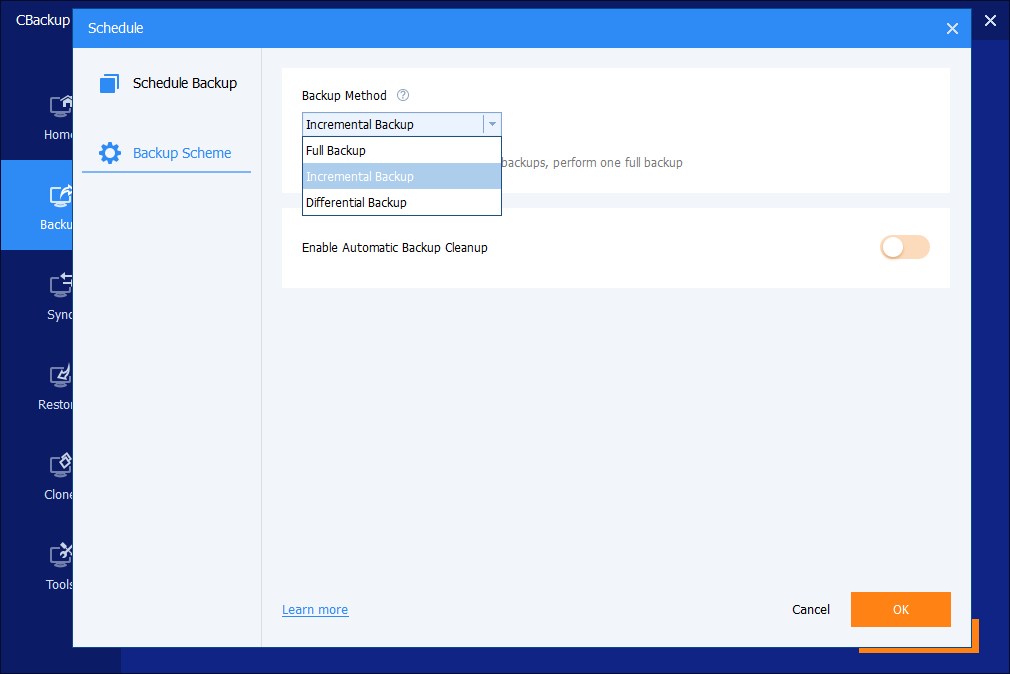
Task: Select the Backup icon in the sidebar
Action: tap(60, 196)
